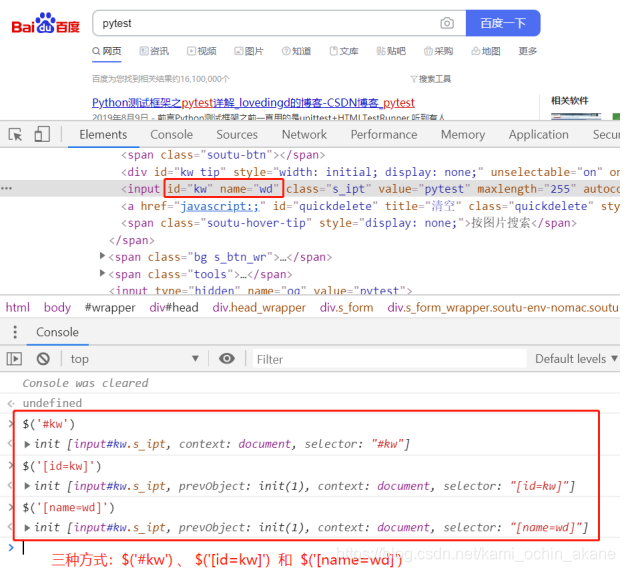Expand the $('[id=kw]') init result
The height and width of the screenshot is (572, 625).
(x=27, y=486)
